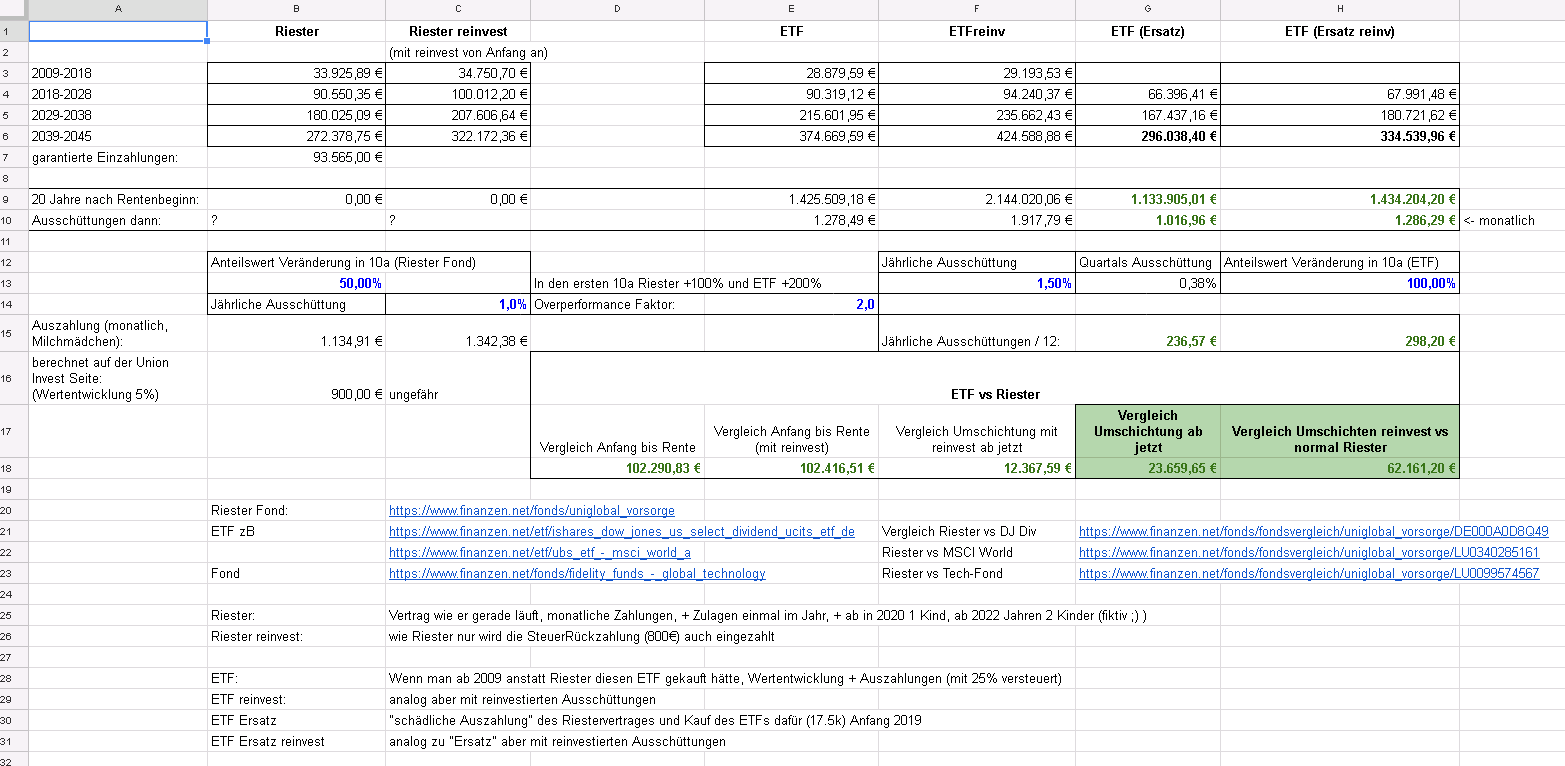Click the green 'Vergleich Umschichtung ab jetzt' header cell
Viewport: 1565px width, 766px height.
point(1147,431)
